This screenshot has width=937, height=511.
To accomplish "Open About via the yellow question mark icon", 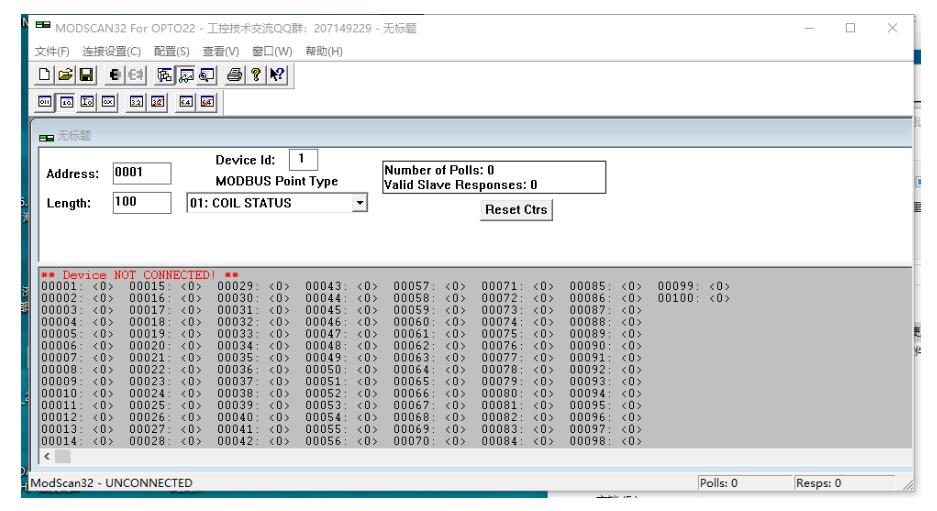I will point(256,75).
